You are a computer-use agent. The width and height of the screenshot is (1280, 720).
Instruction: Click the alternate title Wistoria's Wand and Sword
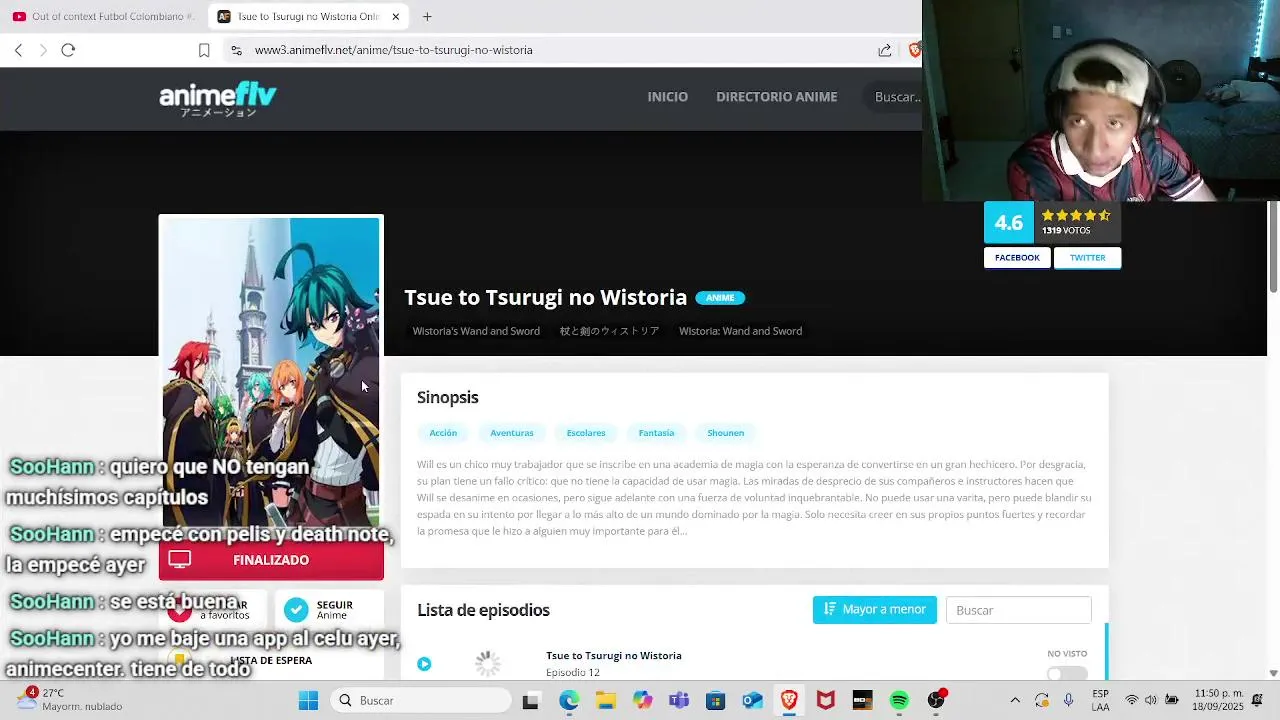476,331
